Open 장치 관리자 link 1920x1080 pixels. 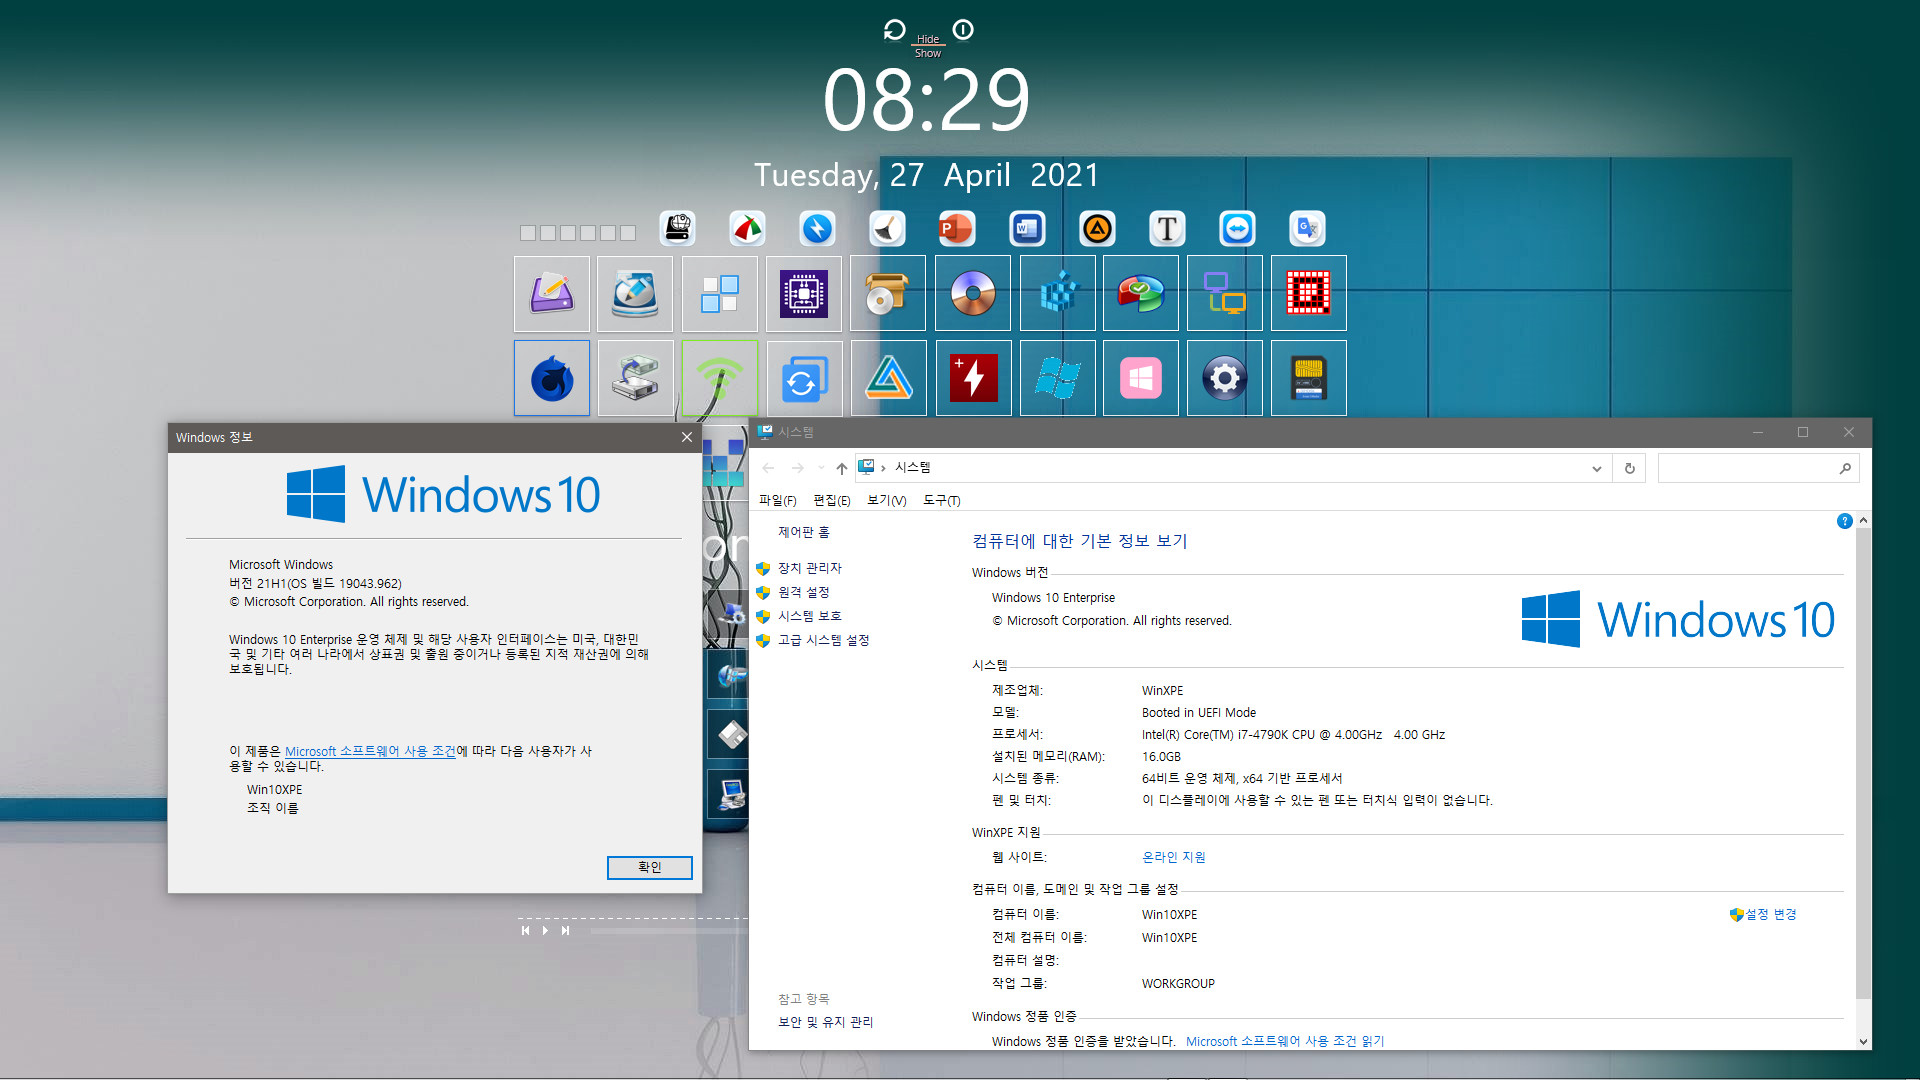(810, 568)
